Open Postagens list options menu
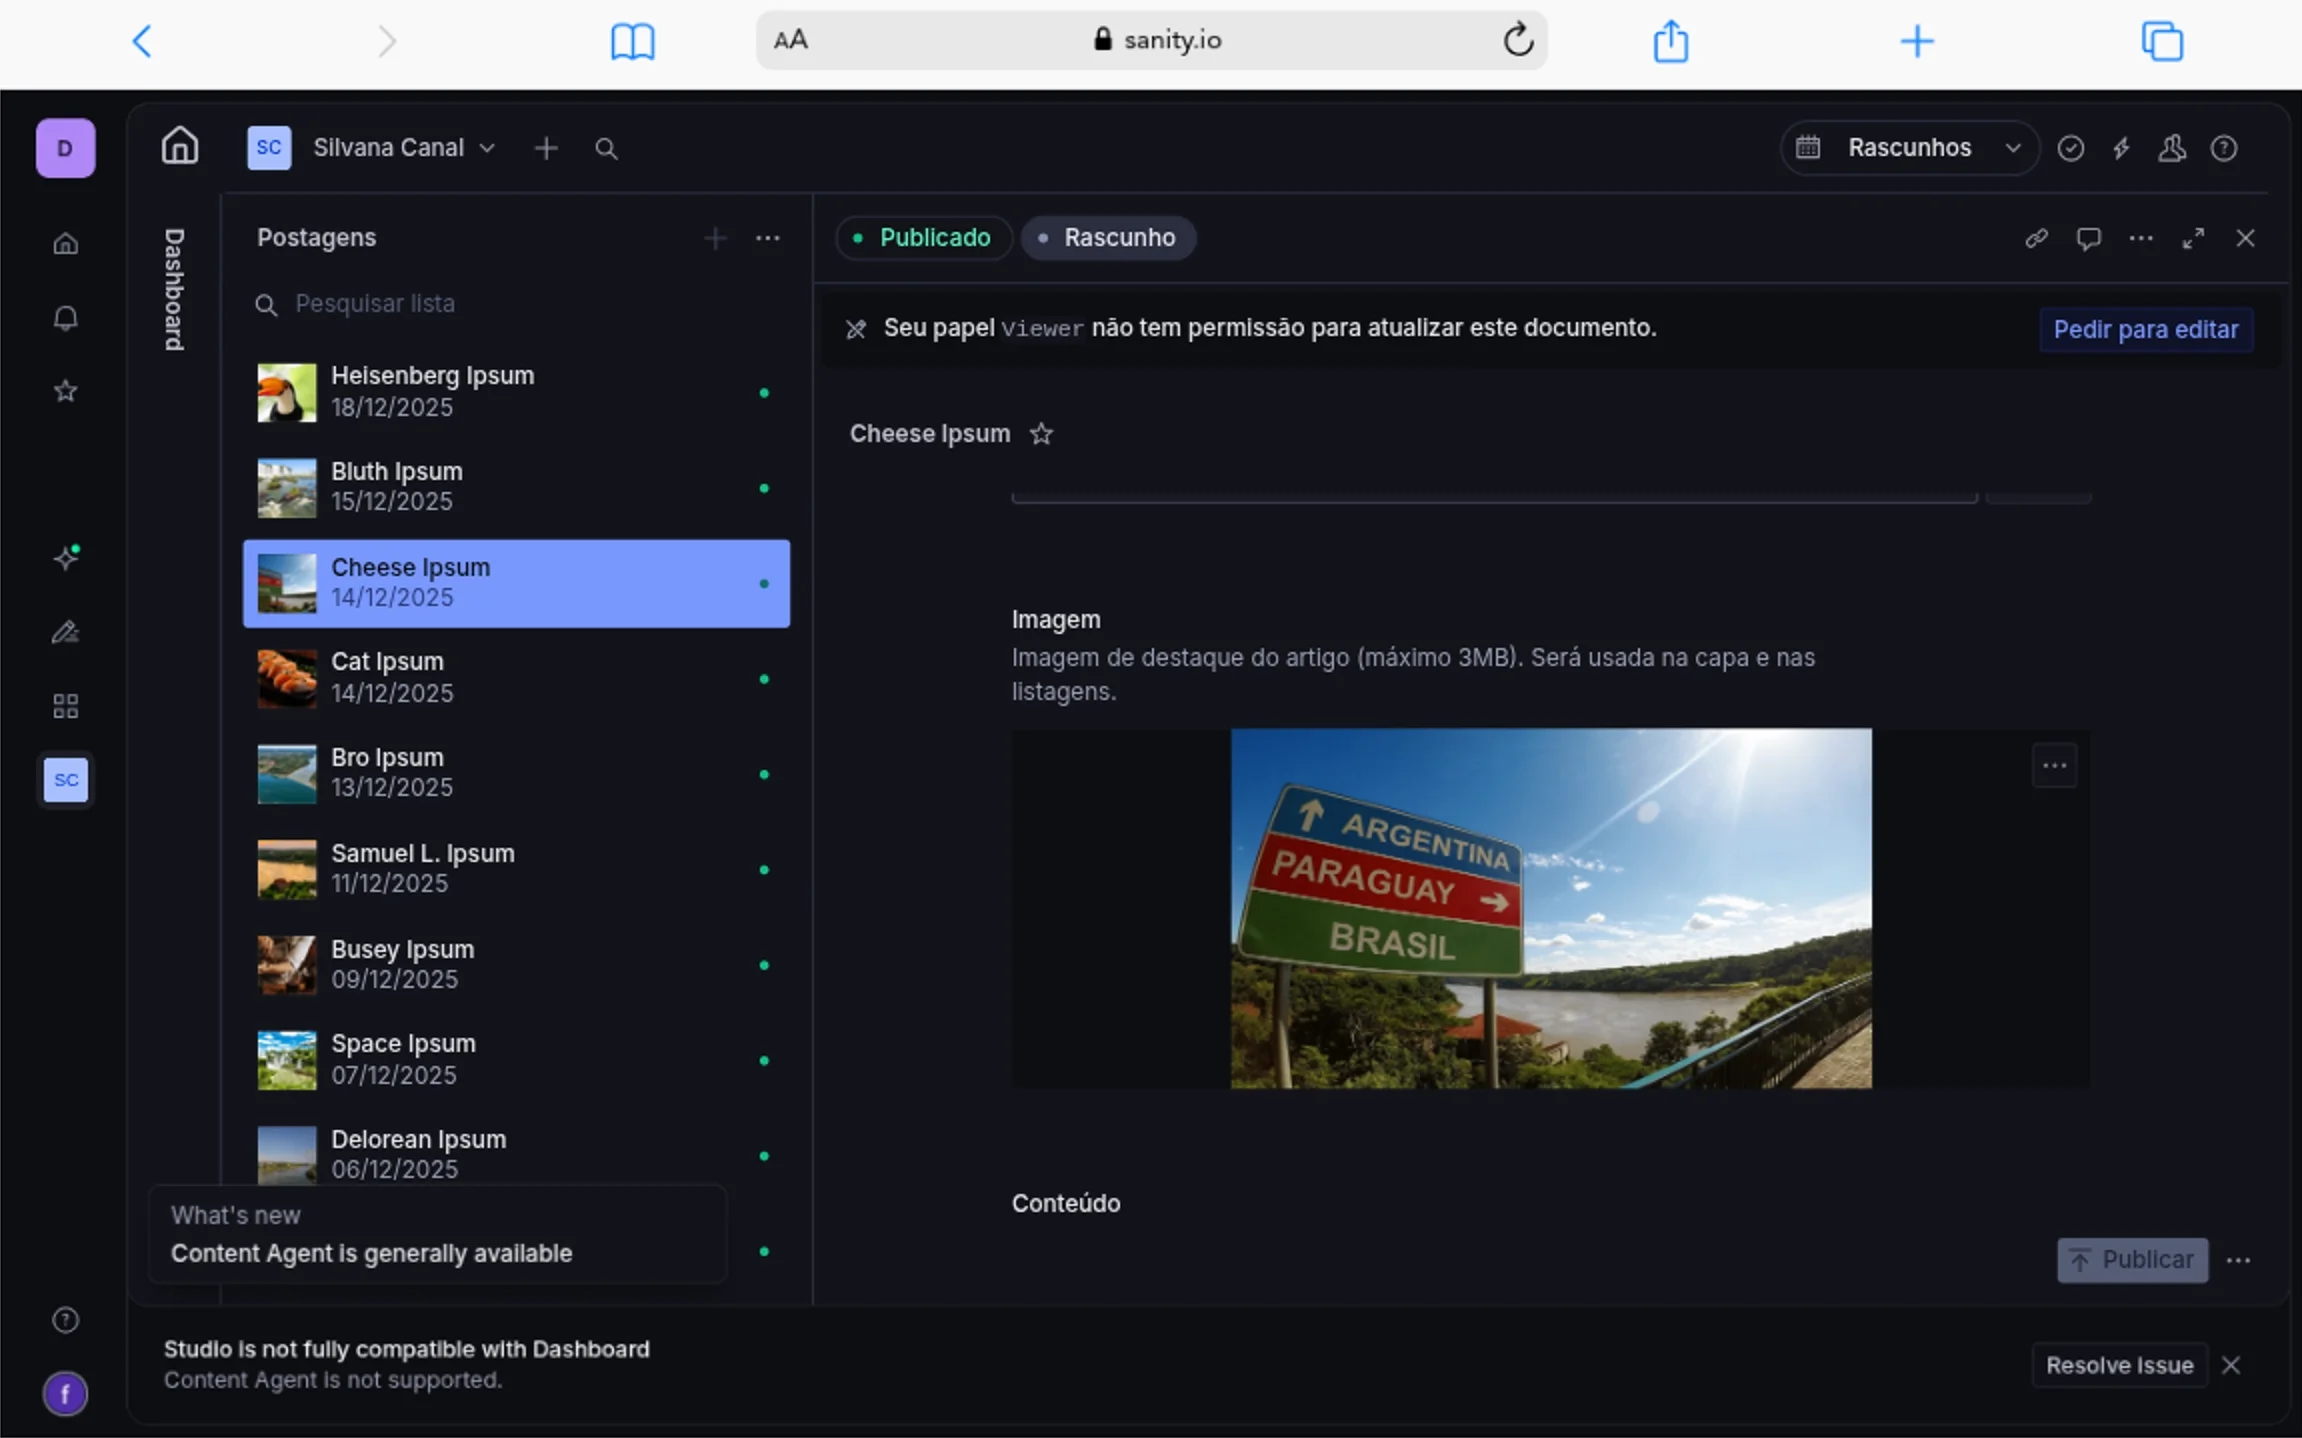This screenshot has width=2302, height=1438. 767,238
